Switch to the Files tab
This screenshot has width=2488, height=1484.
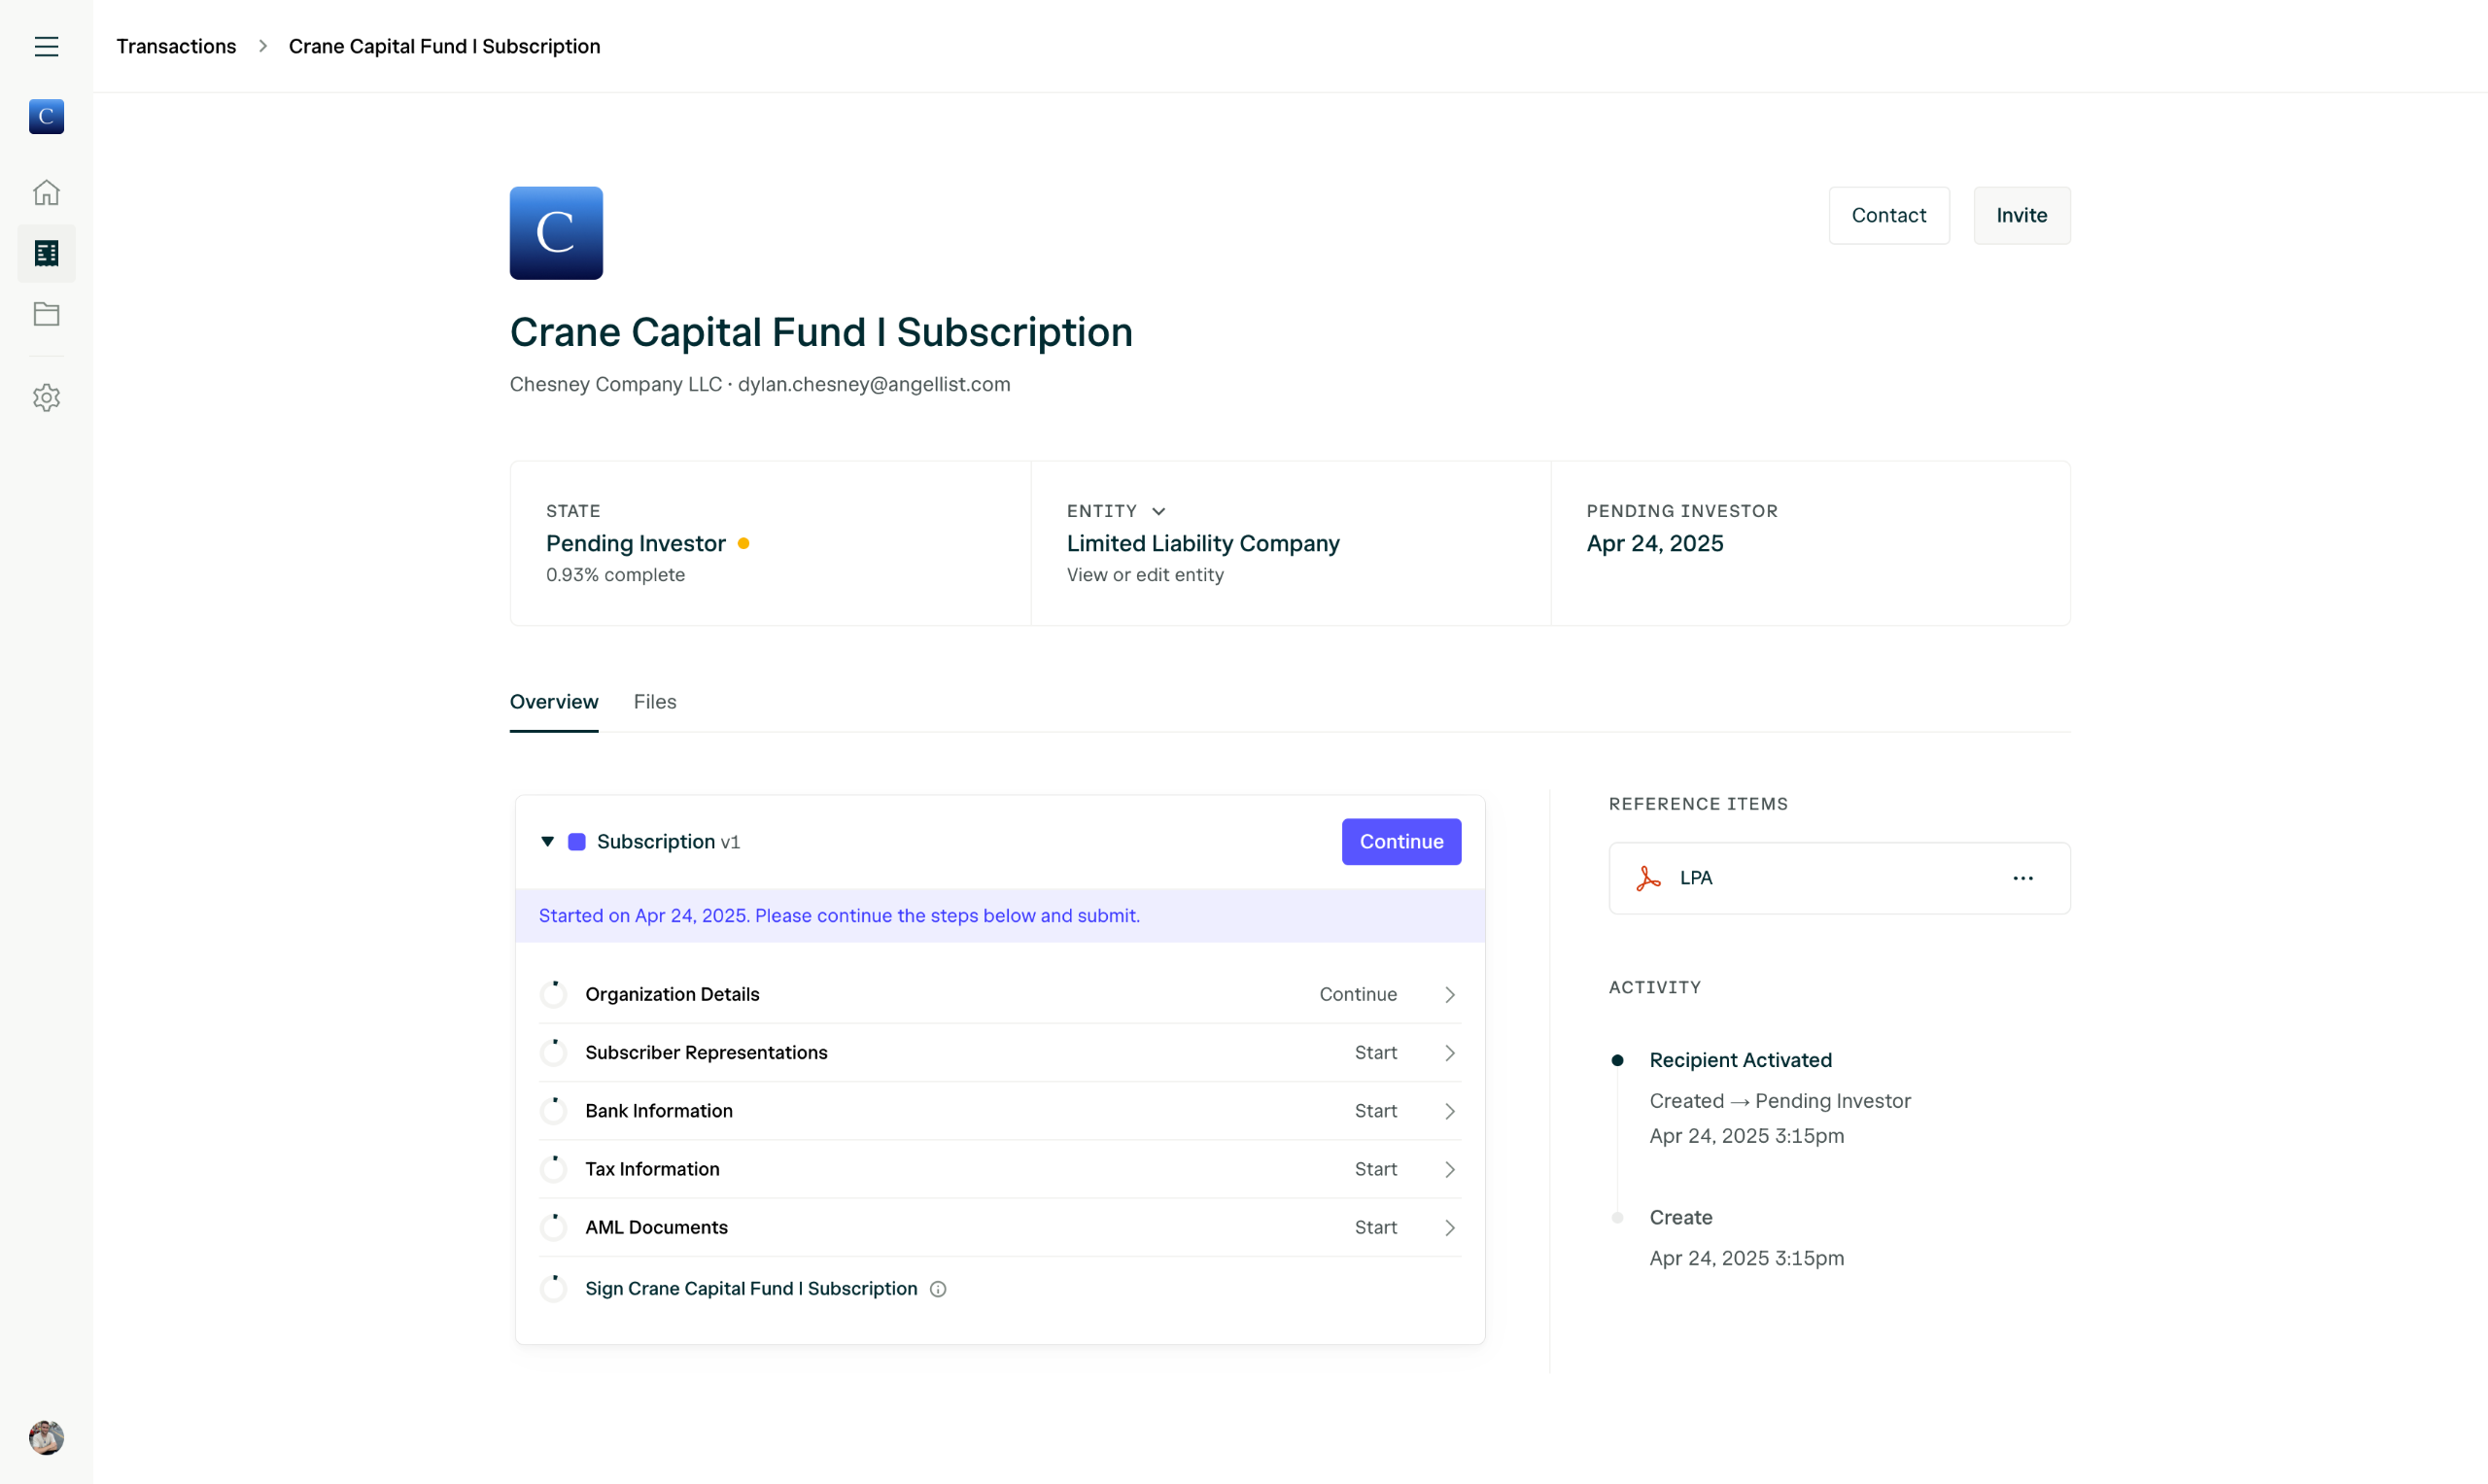654,702
